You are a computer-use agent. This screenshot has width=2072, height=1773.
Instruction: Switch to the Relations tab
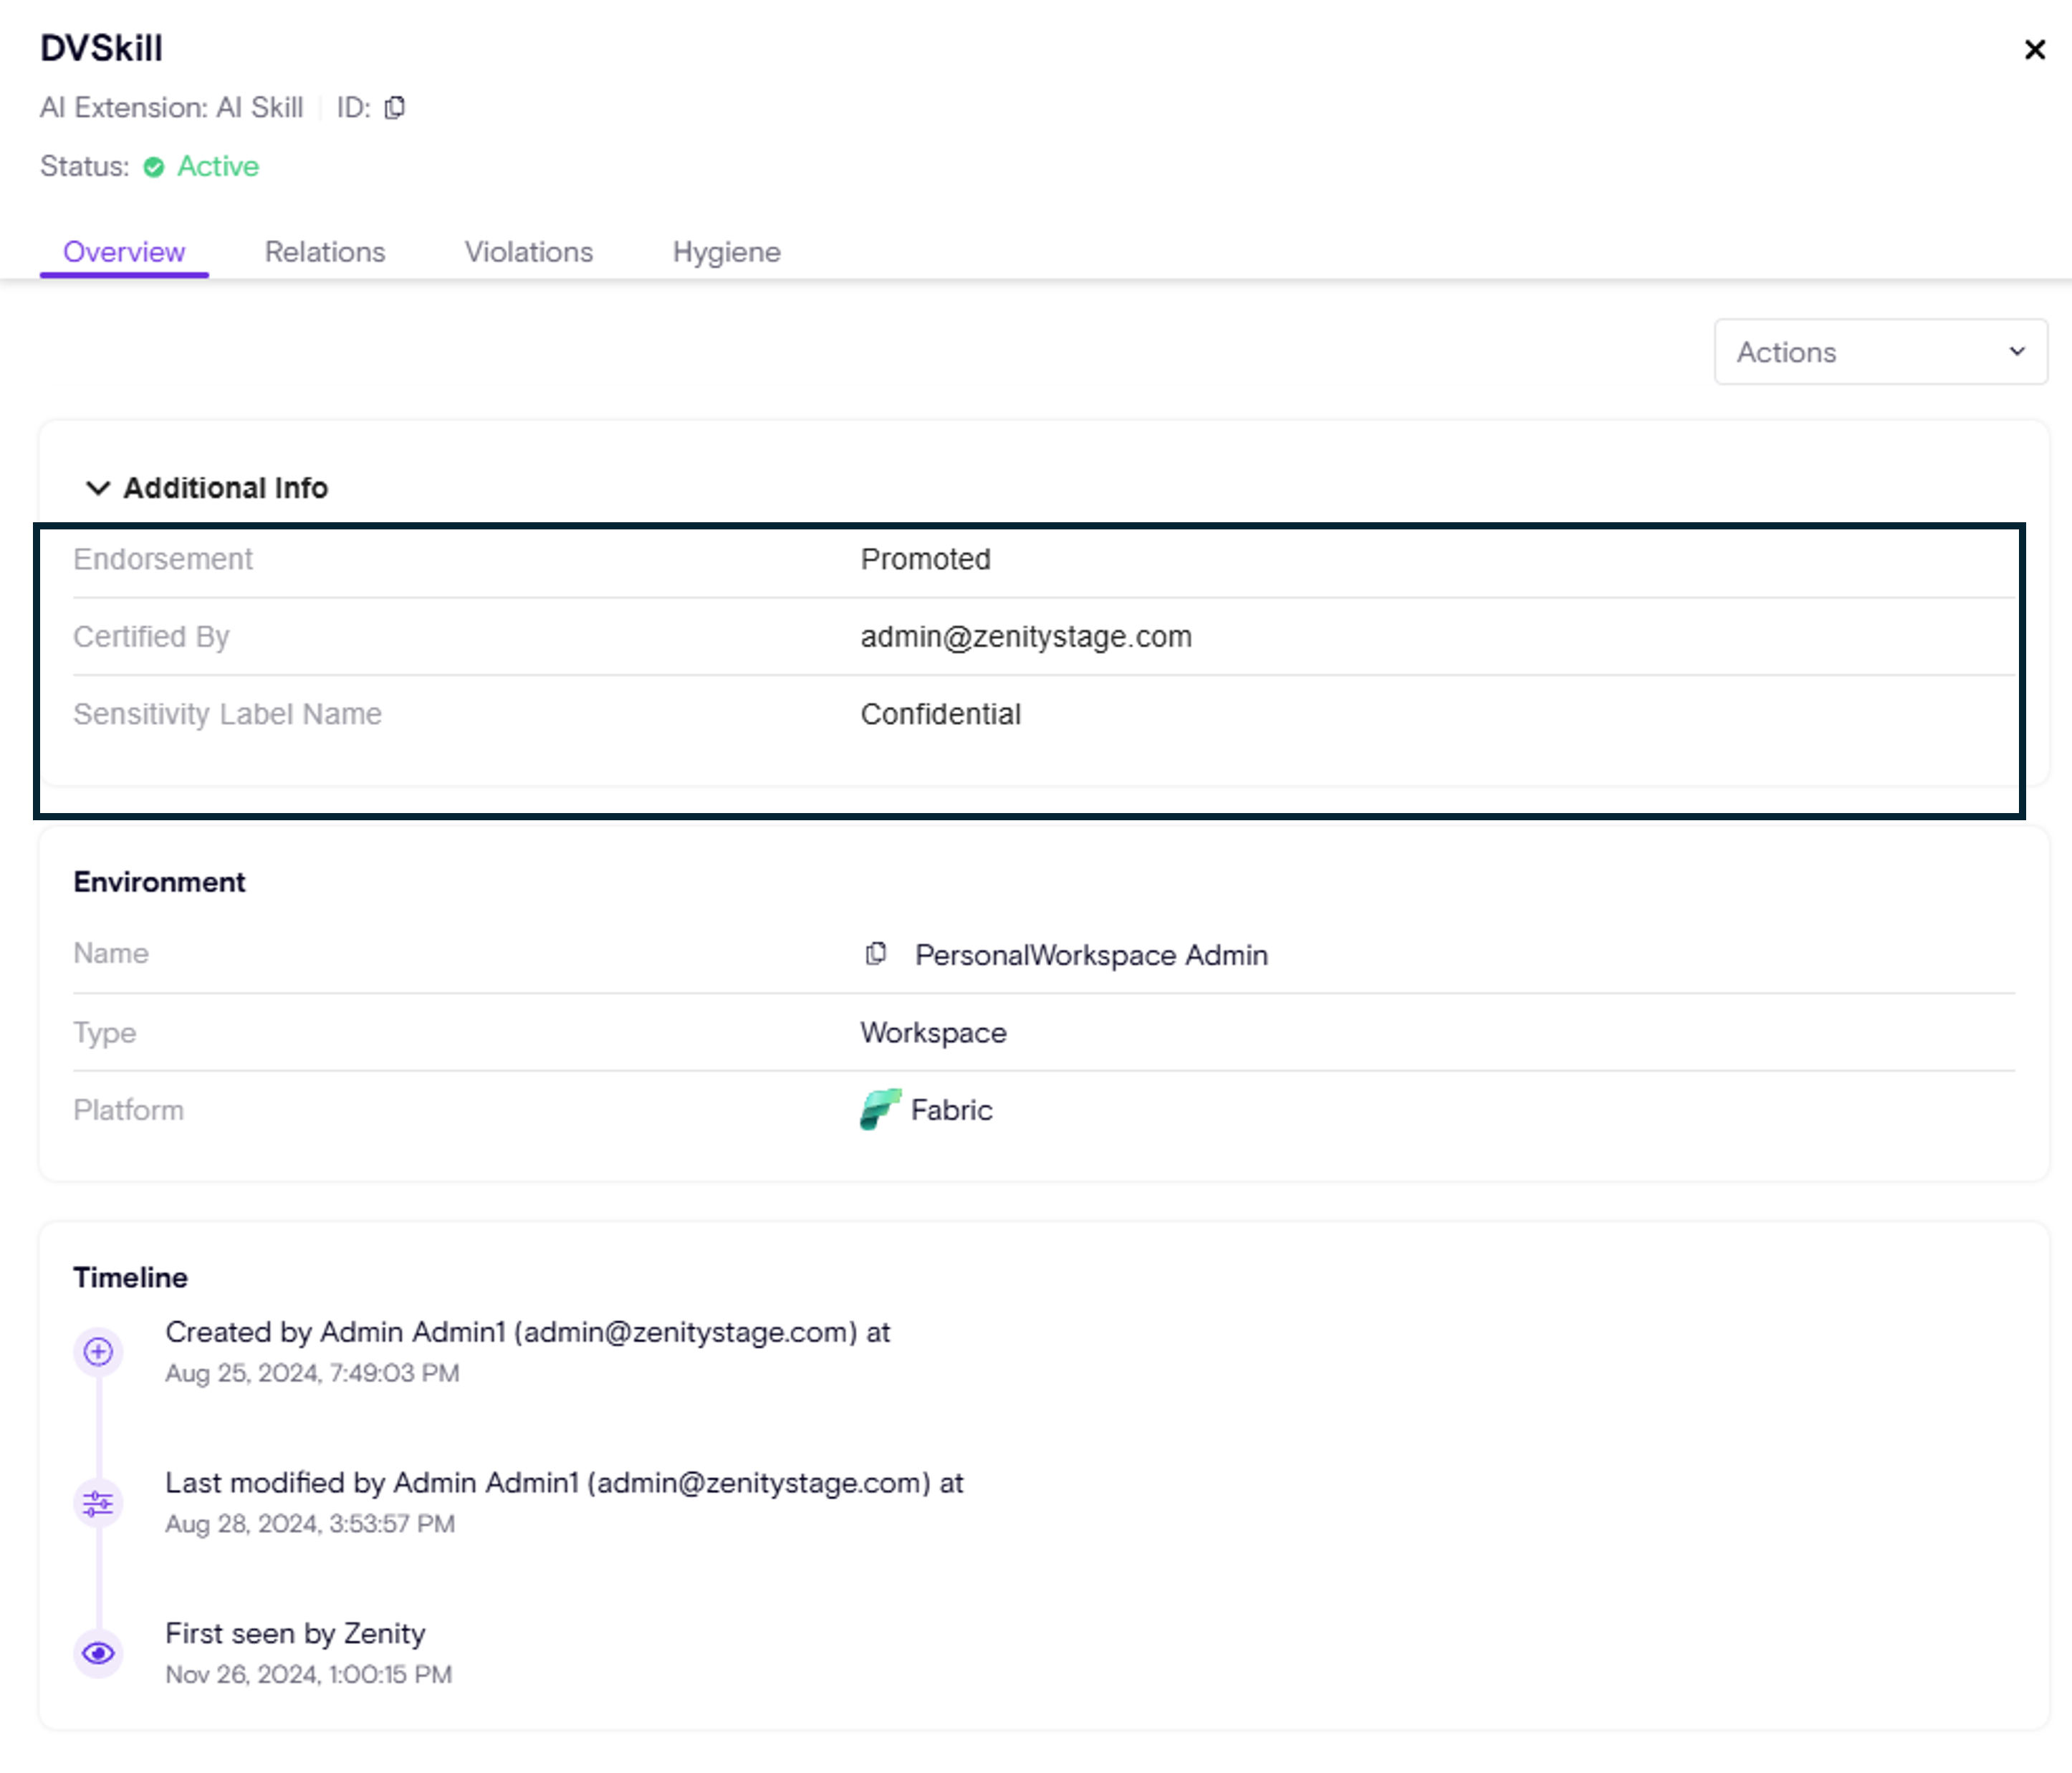325,252
